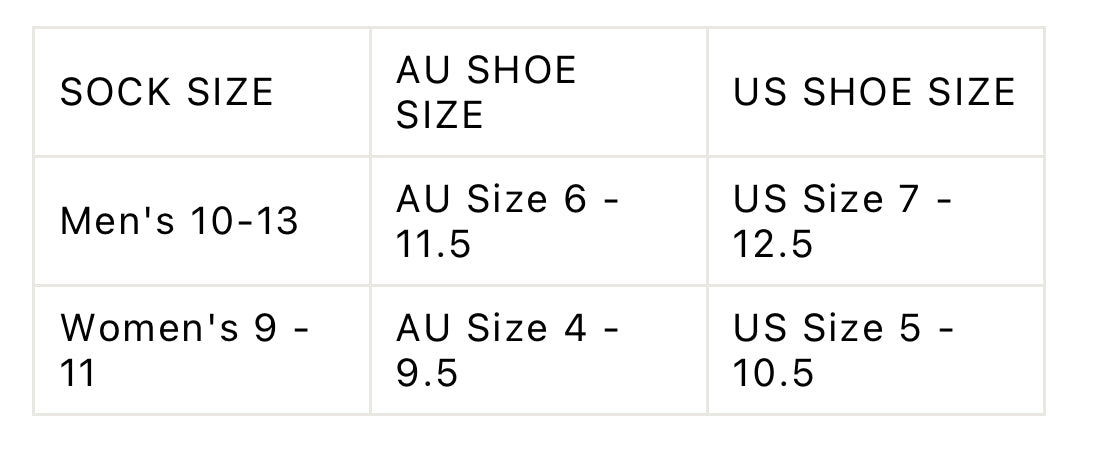Click "SHOE" in the US header cell
Screen dimensions: 1101x459
tap(856, 92)
